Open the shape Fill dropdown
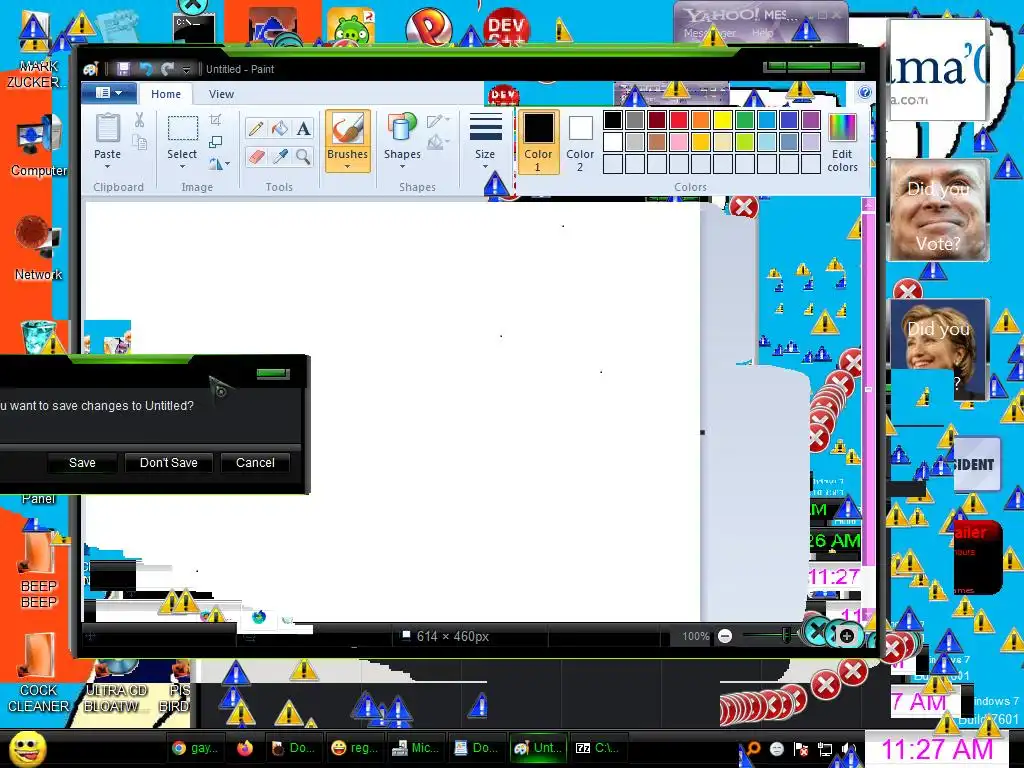The width and height of the screenshot is (1024, 768). [438, 142]
